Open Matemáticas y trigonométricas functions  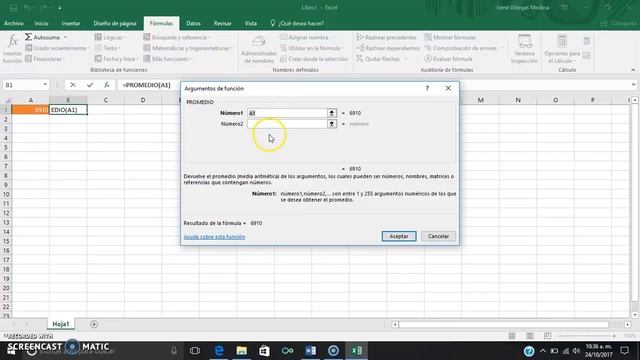point(188,48)
